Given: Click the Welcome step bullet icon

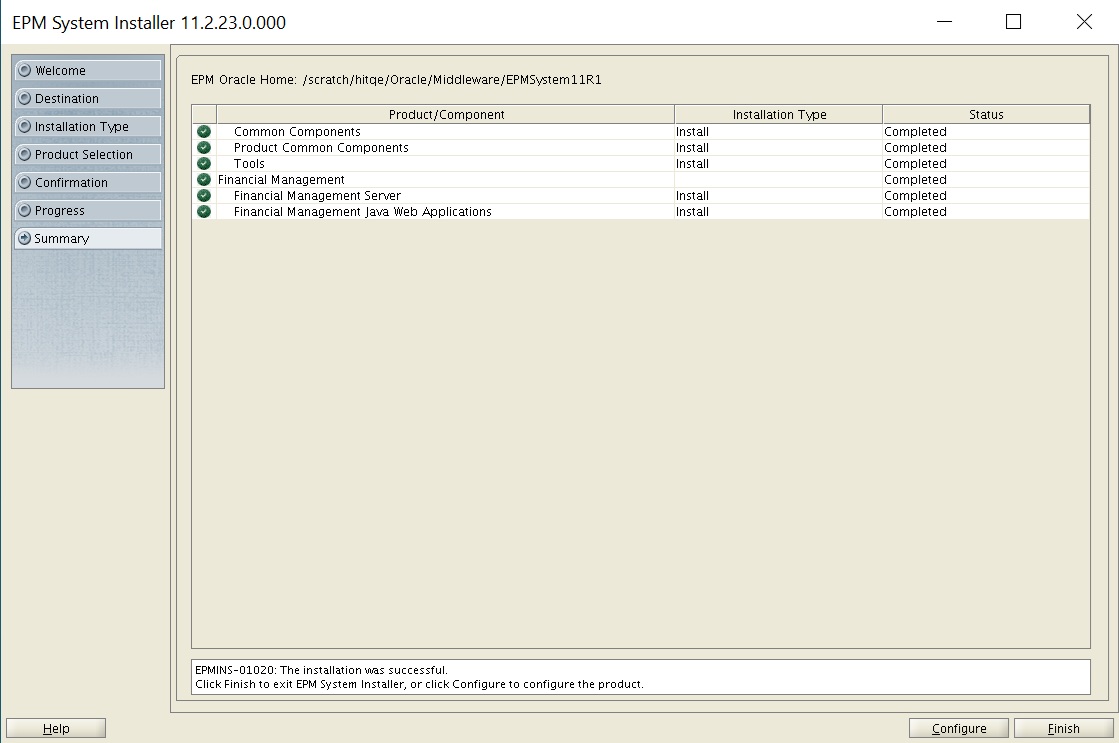Looking at the screenshot, I should point(25,70).
